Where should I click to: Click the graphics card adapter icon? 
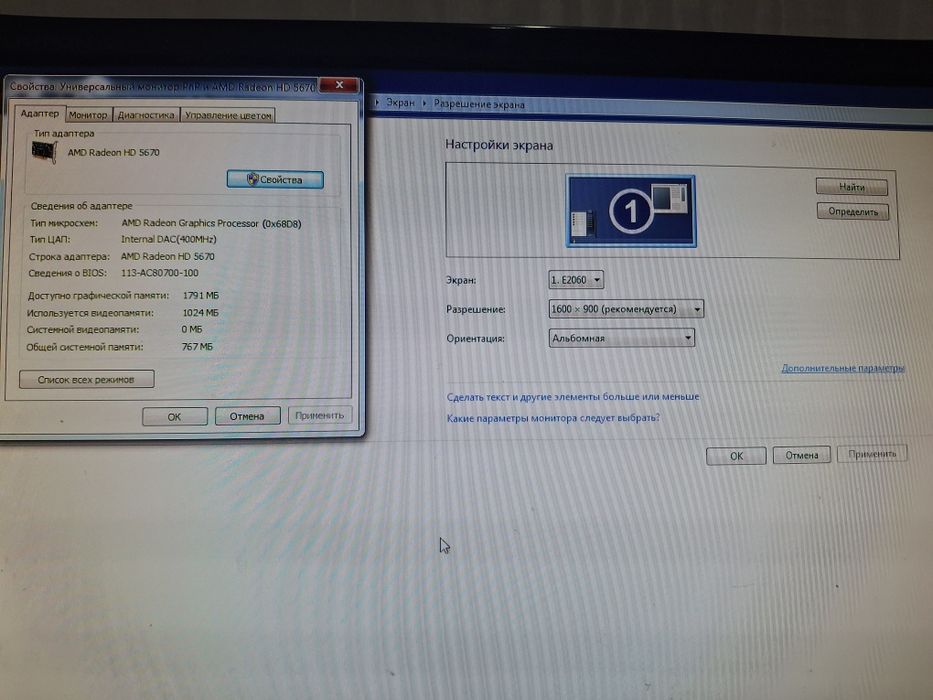click(x=43, y=152)
